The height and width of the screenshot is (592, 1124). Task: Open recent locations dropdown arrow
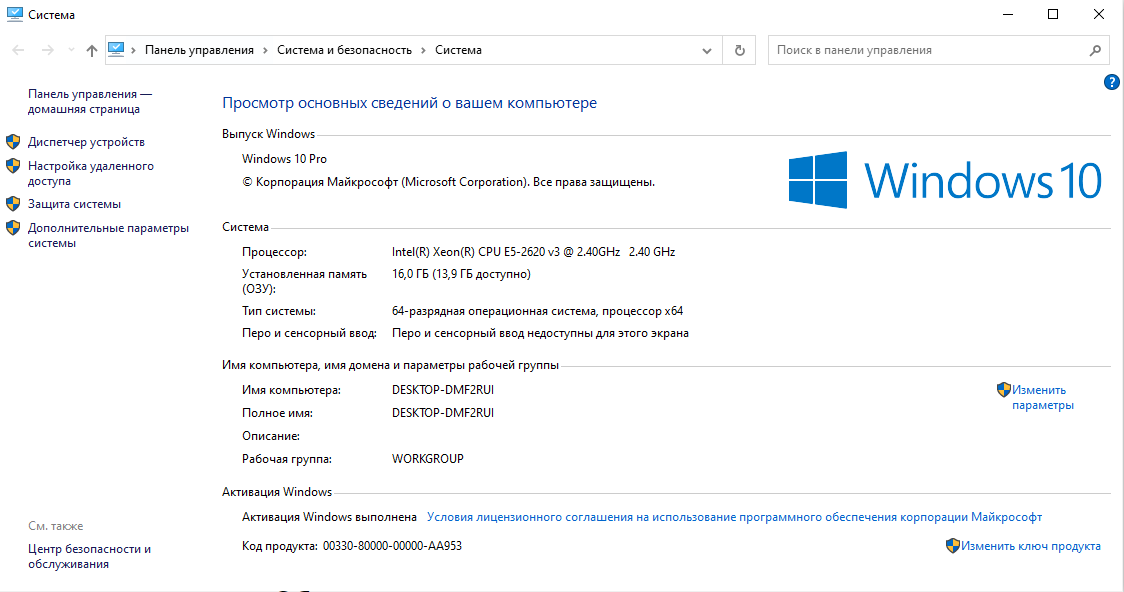click(71, 50)
